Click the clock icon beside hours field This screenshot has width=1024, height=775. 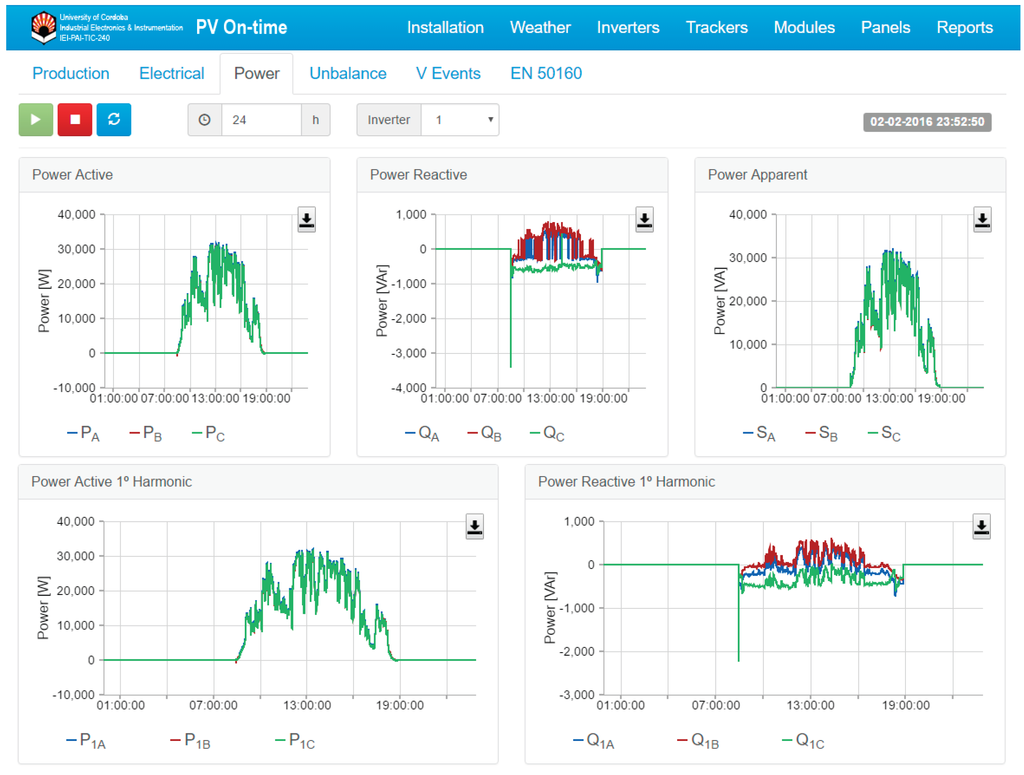205,120
